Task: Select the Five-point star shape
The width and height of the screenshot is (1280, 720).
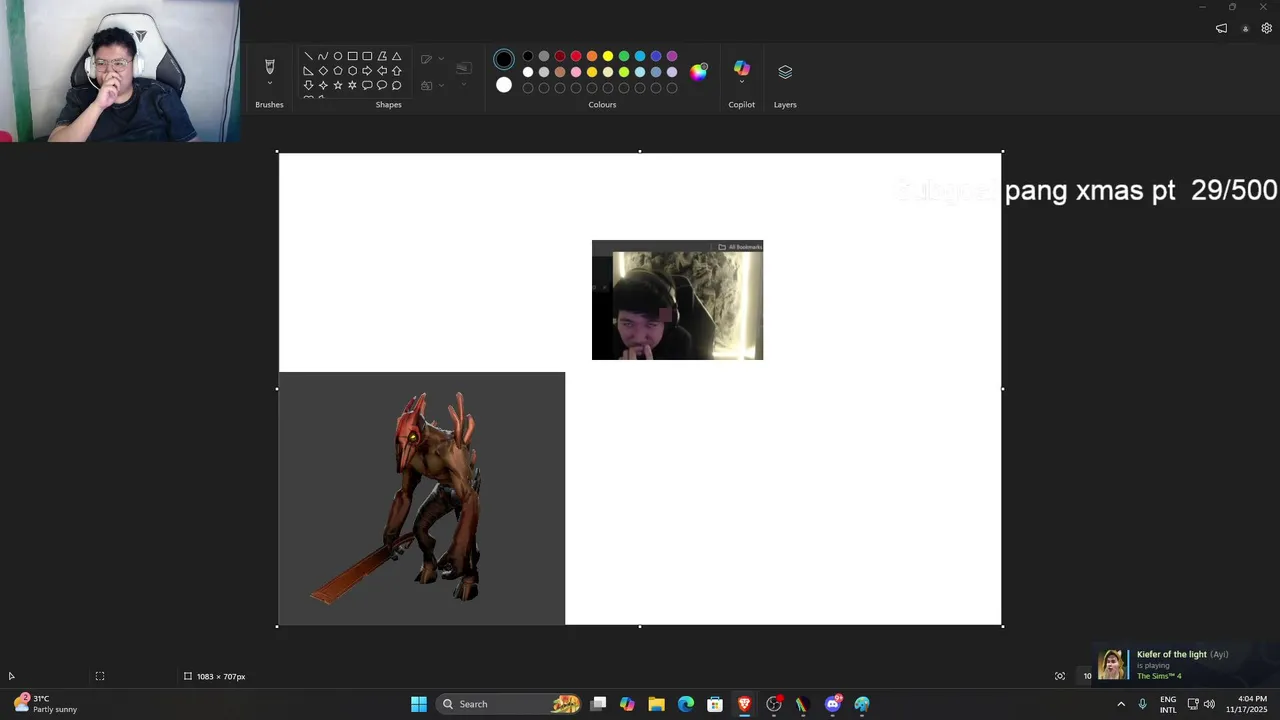Action: tap(338, 85)
